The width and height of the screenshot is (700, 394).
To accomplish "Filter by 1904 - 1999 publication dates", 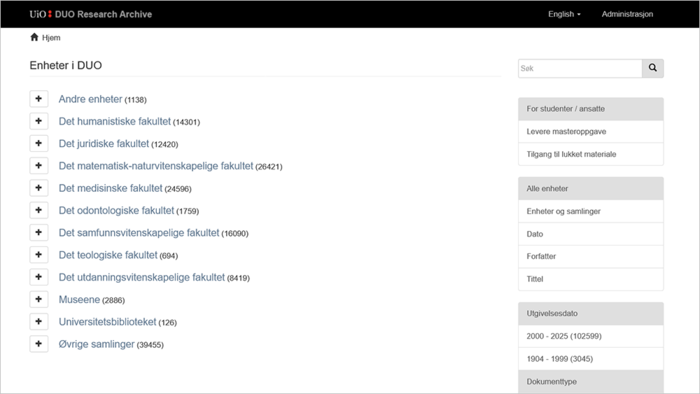I will [591, 359].
